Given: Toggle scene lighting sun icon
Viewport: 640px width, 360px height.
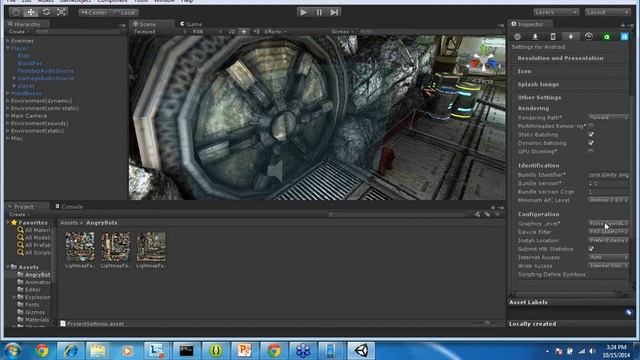Looking at the screenshot, I should [244, 31].
